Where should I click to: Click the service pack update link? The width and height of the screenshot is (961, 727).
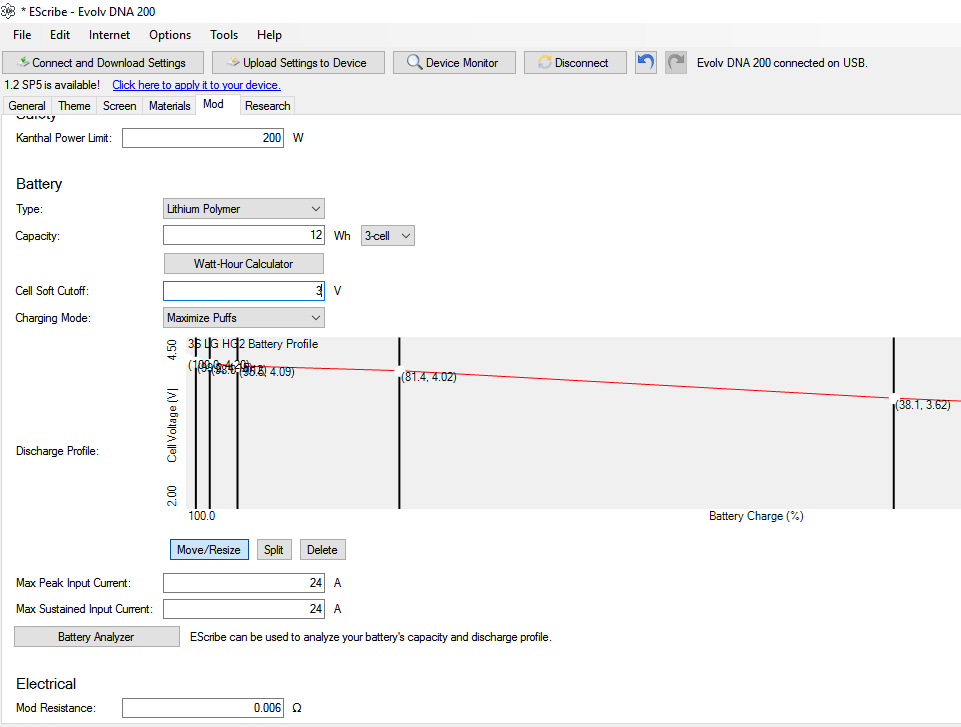pyautogui.click(x=196, y=85)
